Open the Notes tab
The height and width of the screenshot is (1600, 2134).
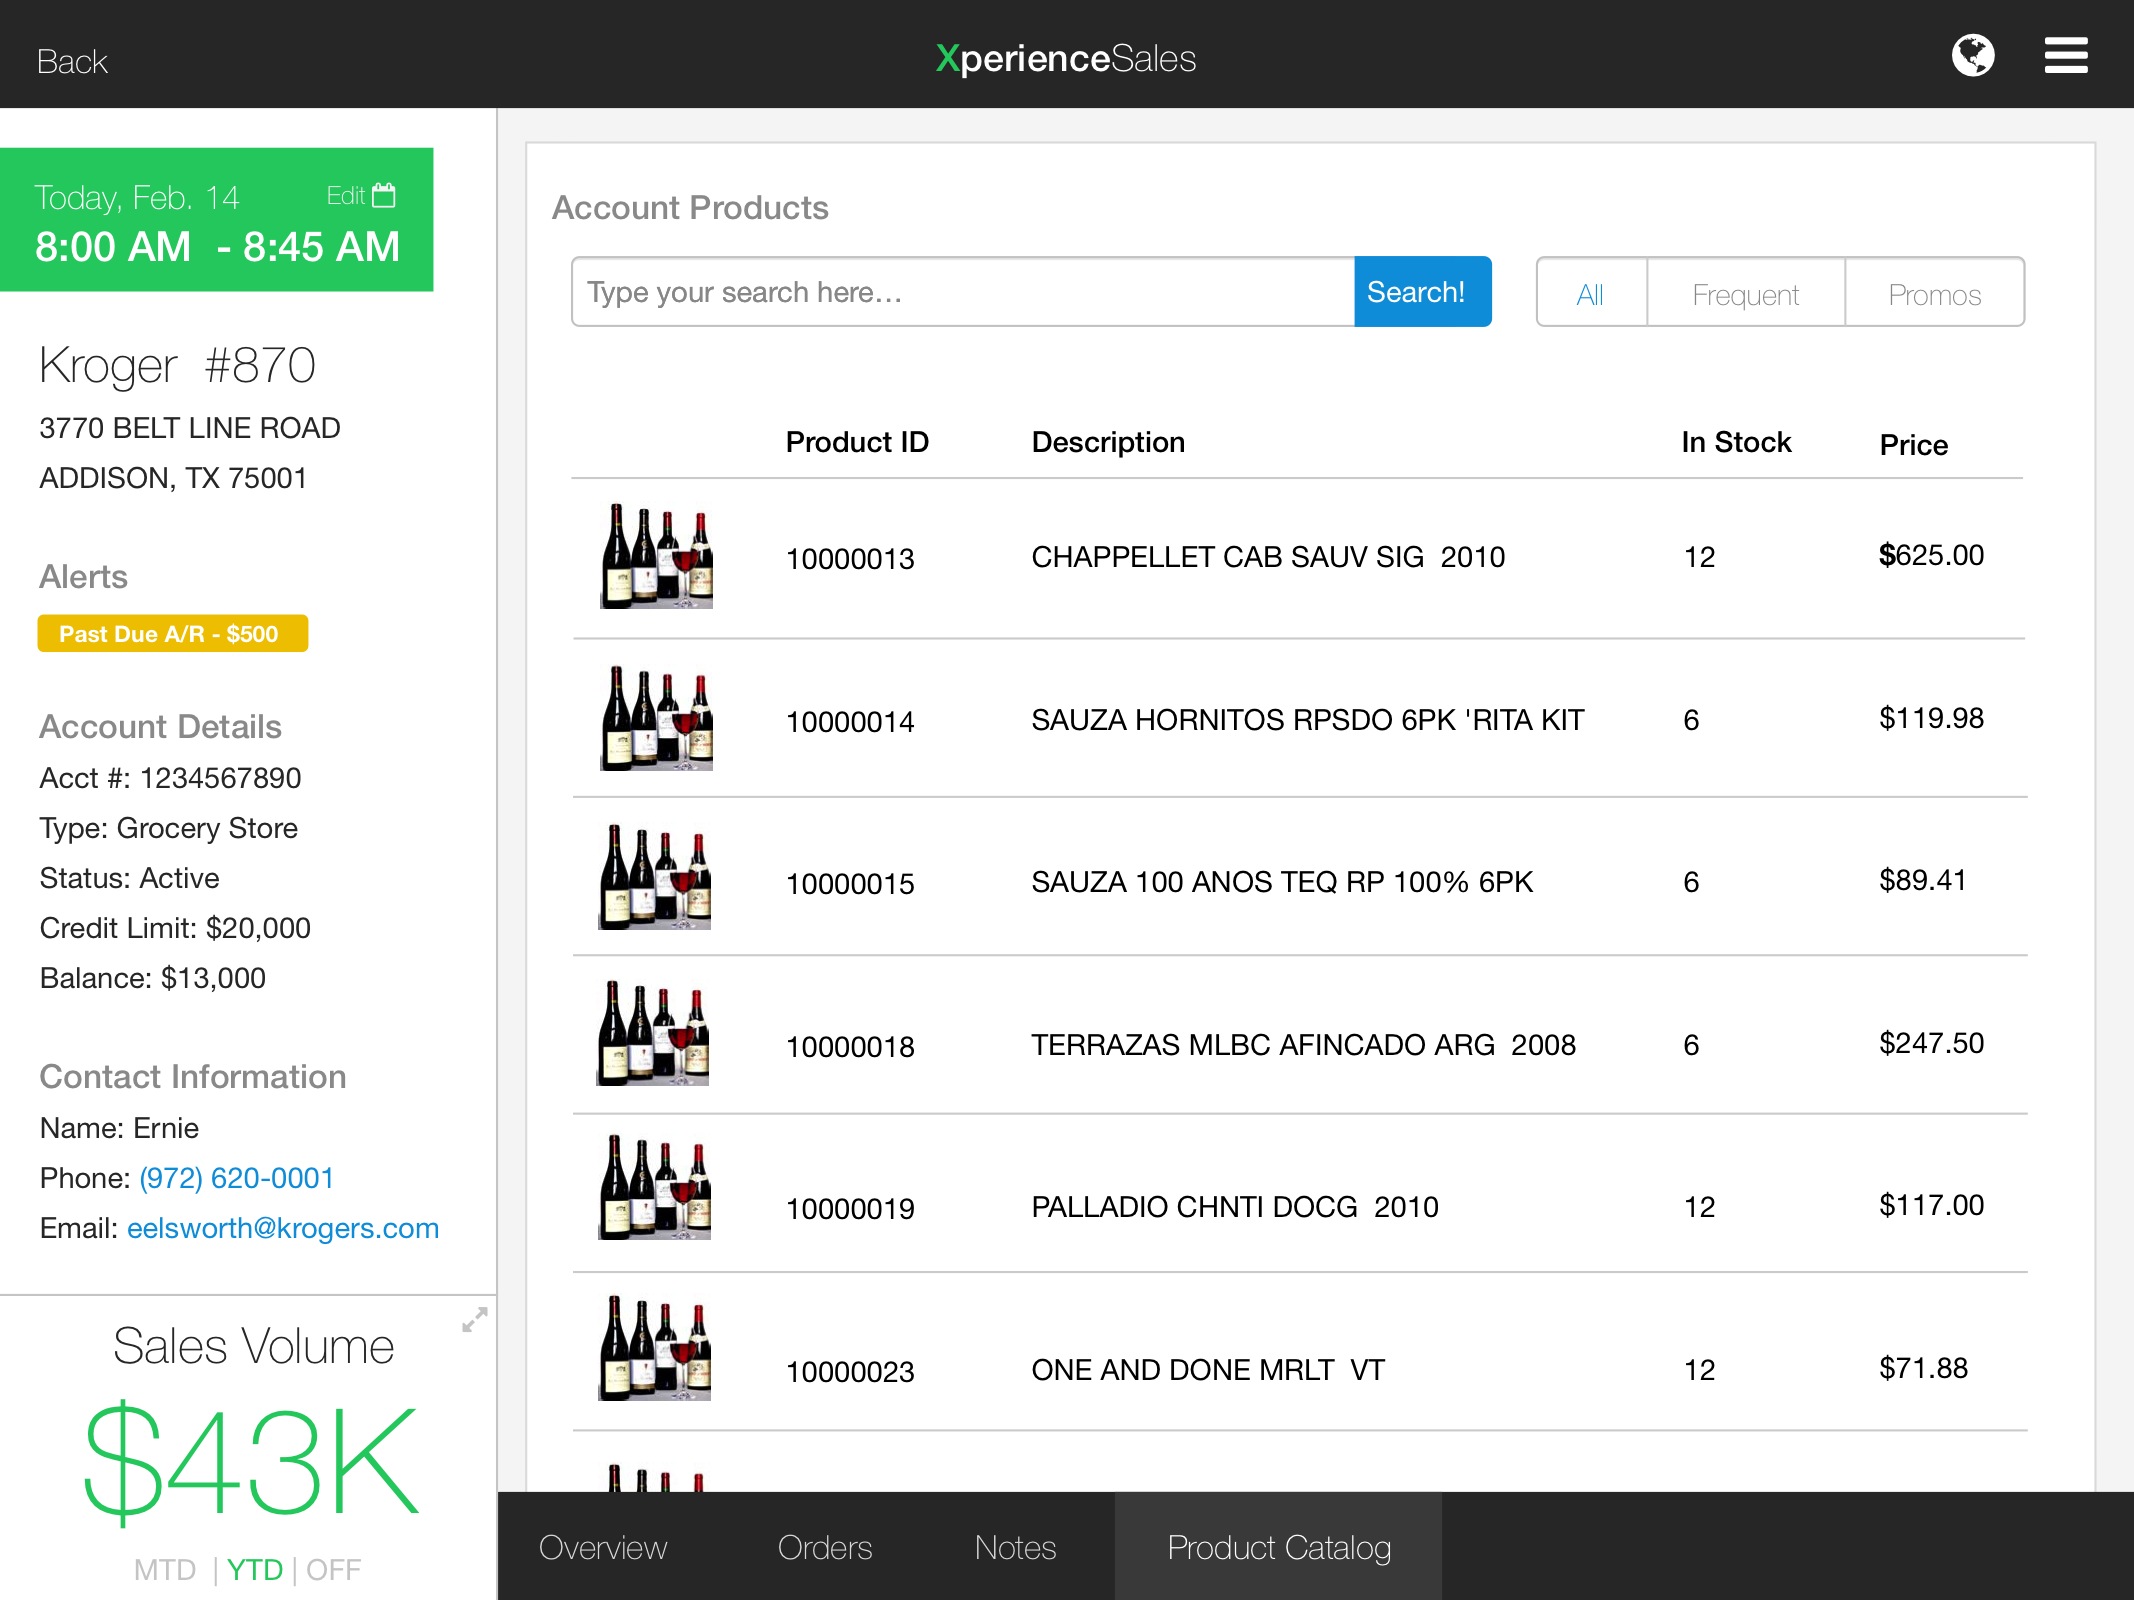[x=1015, y=1547]
